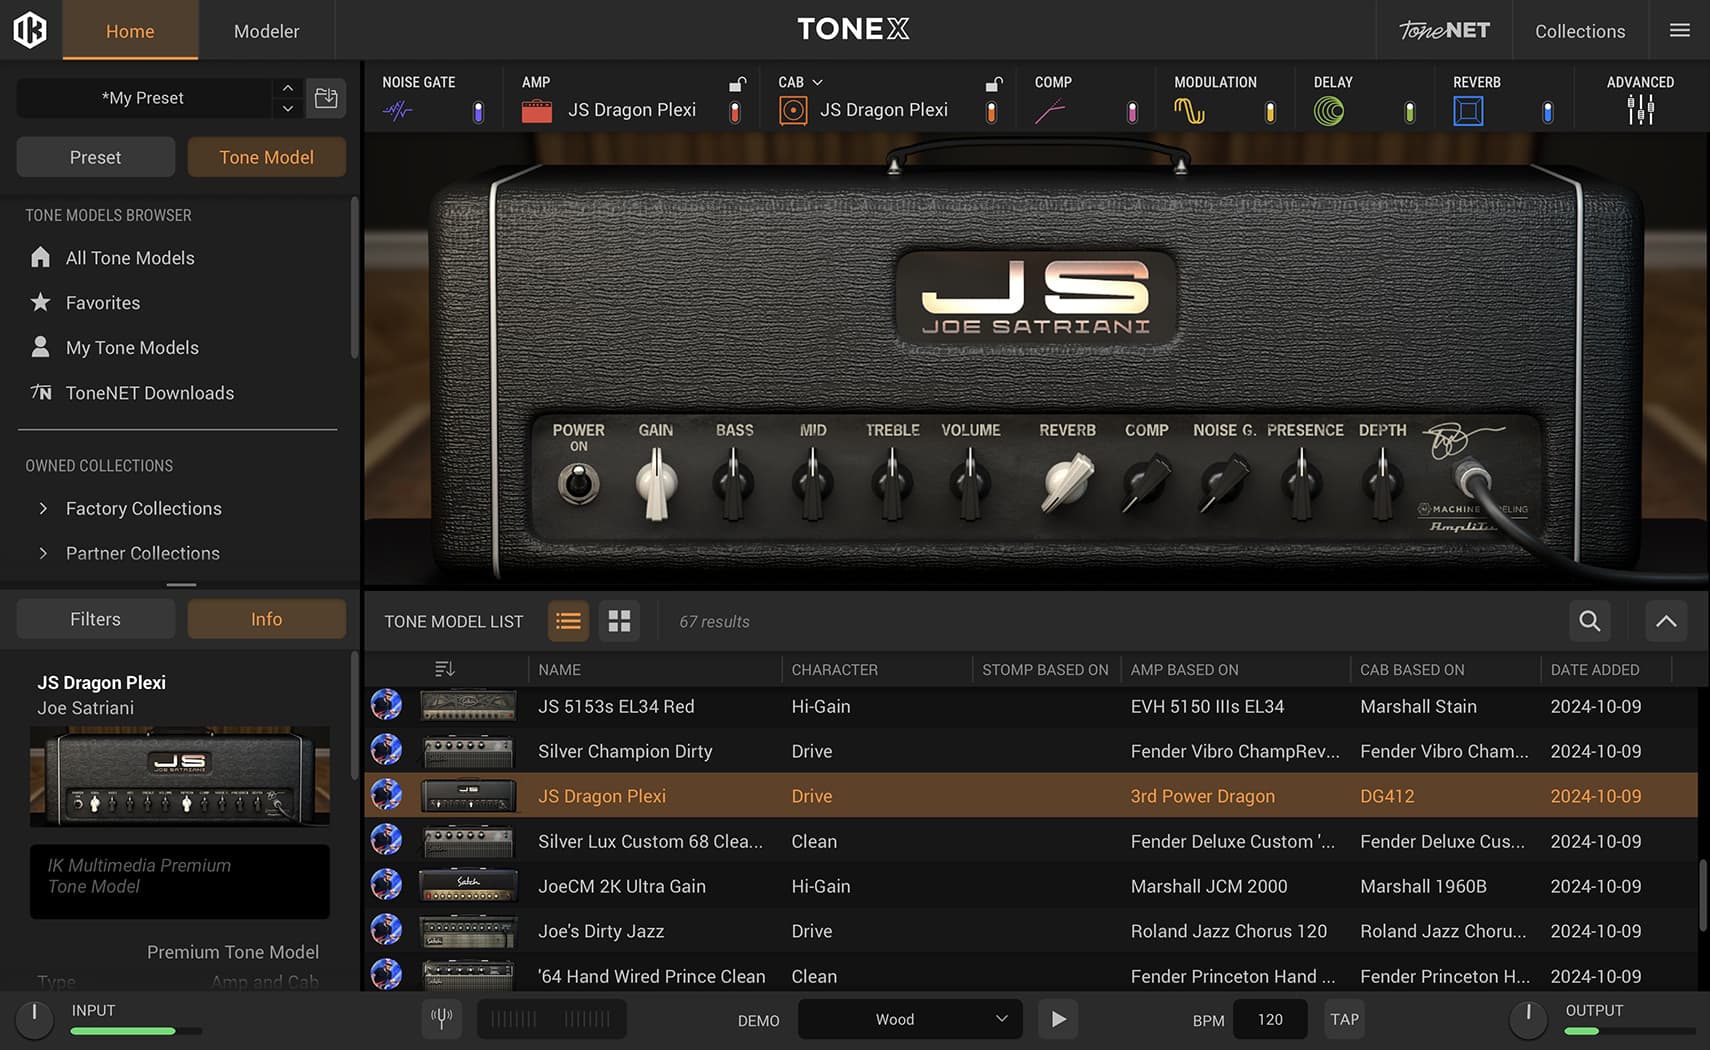The height and width of the screenshot is (1050, 1710).
Task: Play the demo track
Action: point(1057,1019)
